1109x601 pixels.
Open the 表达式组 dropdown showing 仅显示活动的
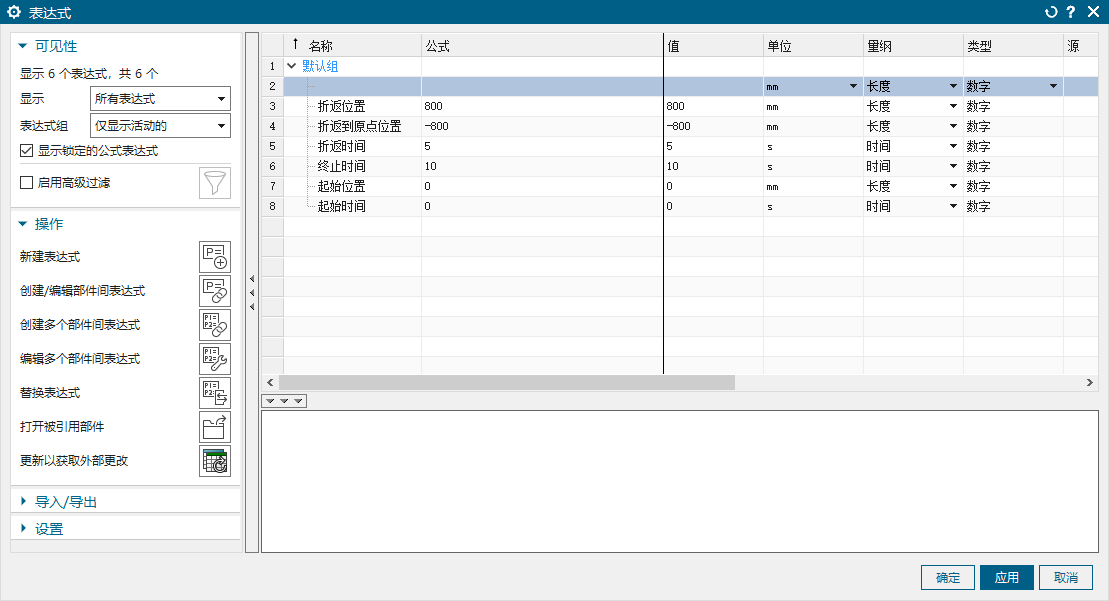(x=160, y=125)
